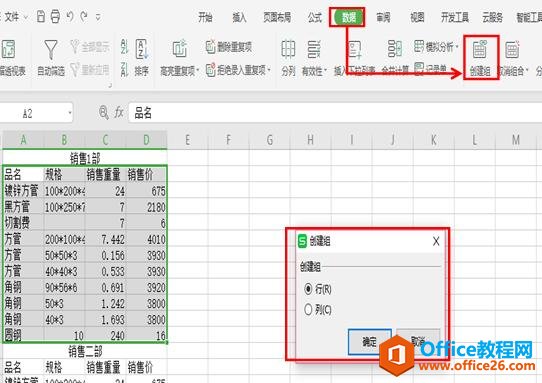Screen dimensions: 542x383
Task: Close the 创建组 dialog
Action: (436, 241)
